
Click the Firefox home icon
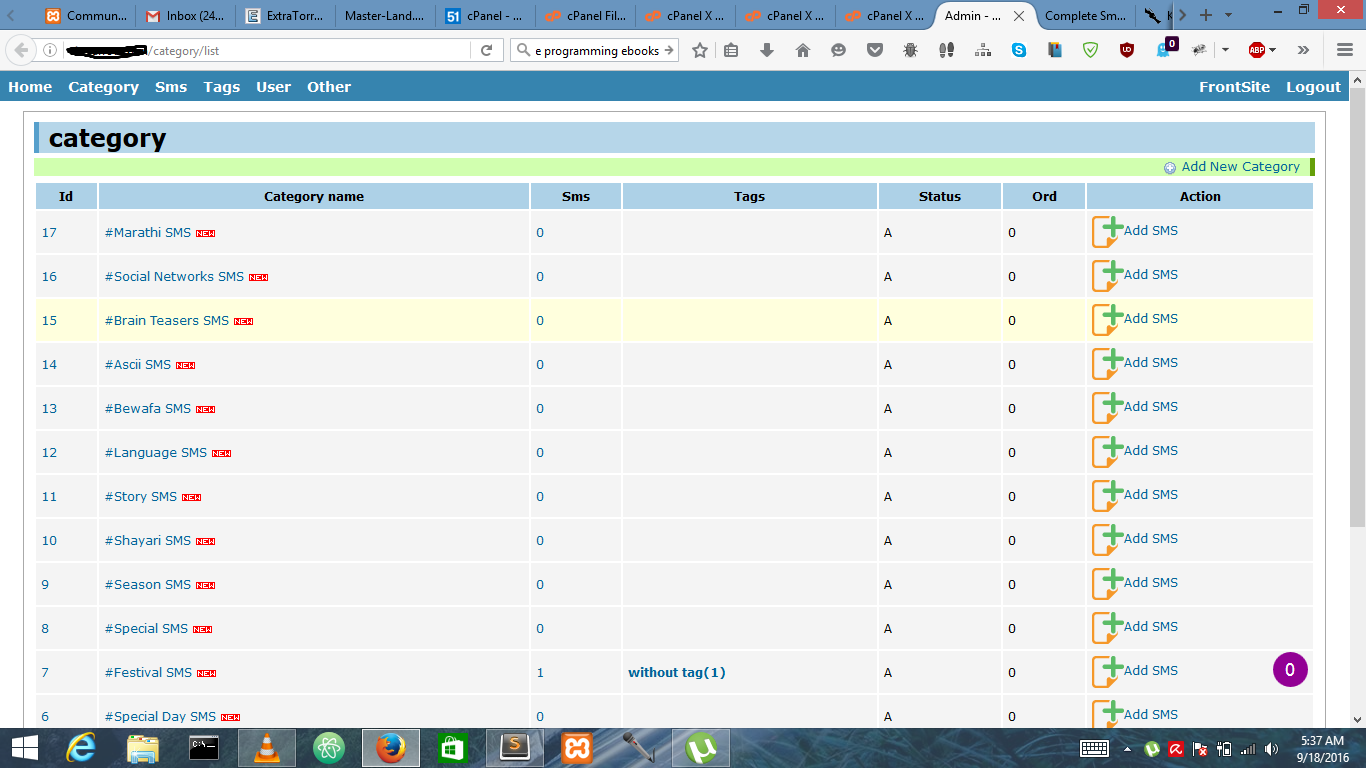(802, 50)
